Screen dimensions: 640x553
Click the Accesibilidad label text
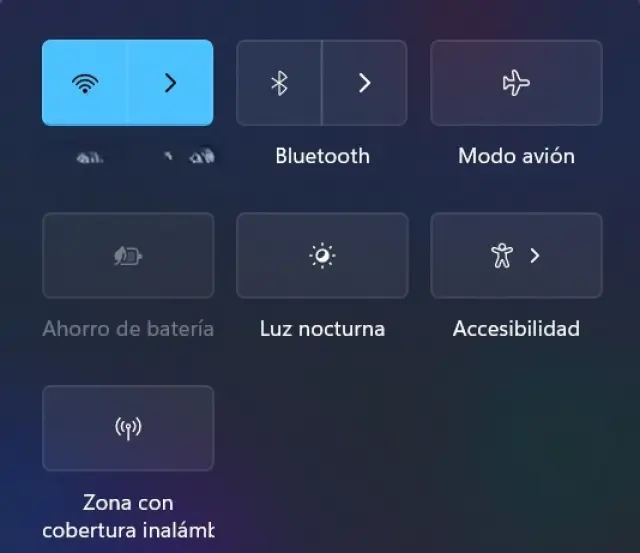pos(516,329)
